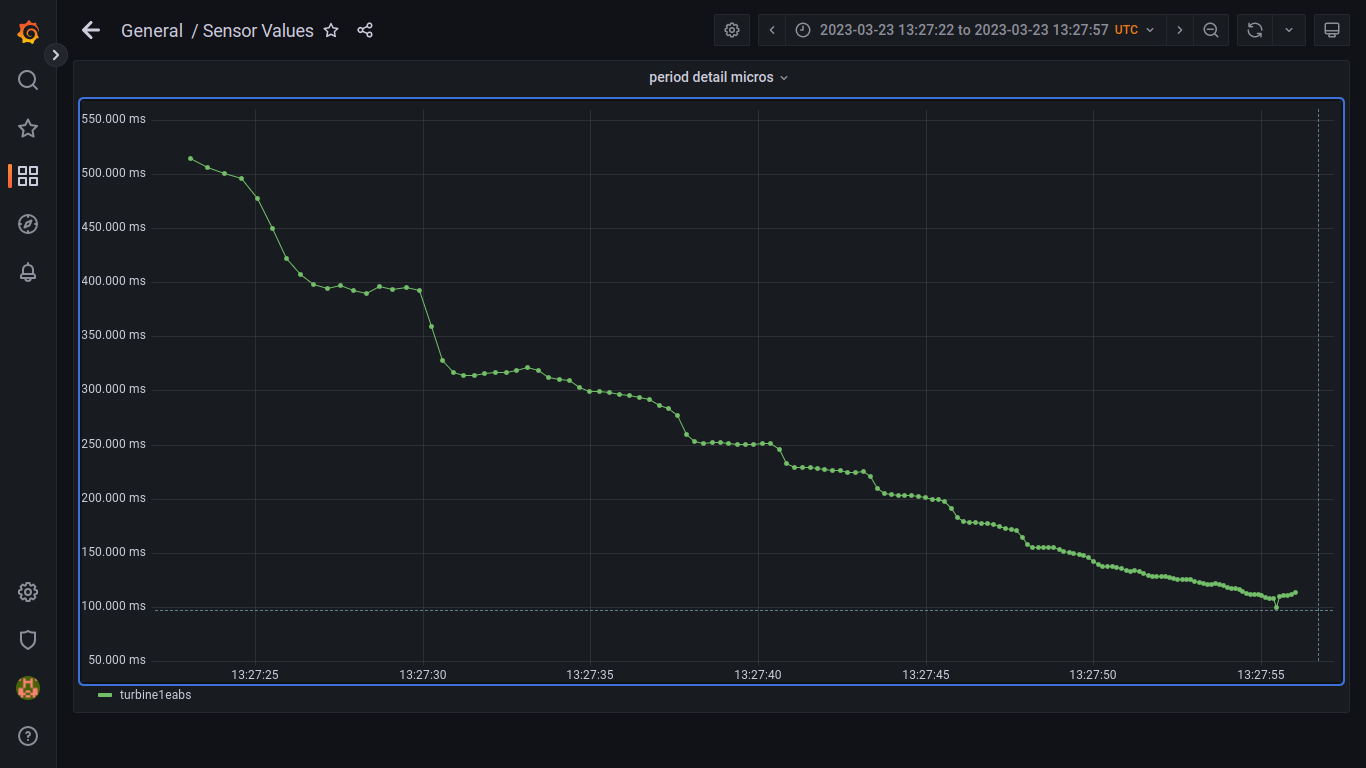Image resolution: width=1366 pixels, height=768 pixels.
Task: Go back with the arrow button
Action: pyautogui.click(x=91, y=30)
